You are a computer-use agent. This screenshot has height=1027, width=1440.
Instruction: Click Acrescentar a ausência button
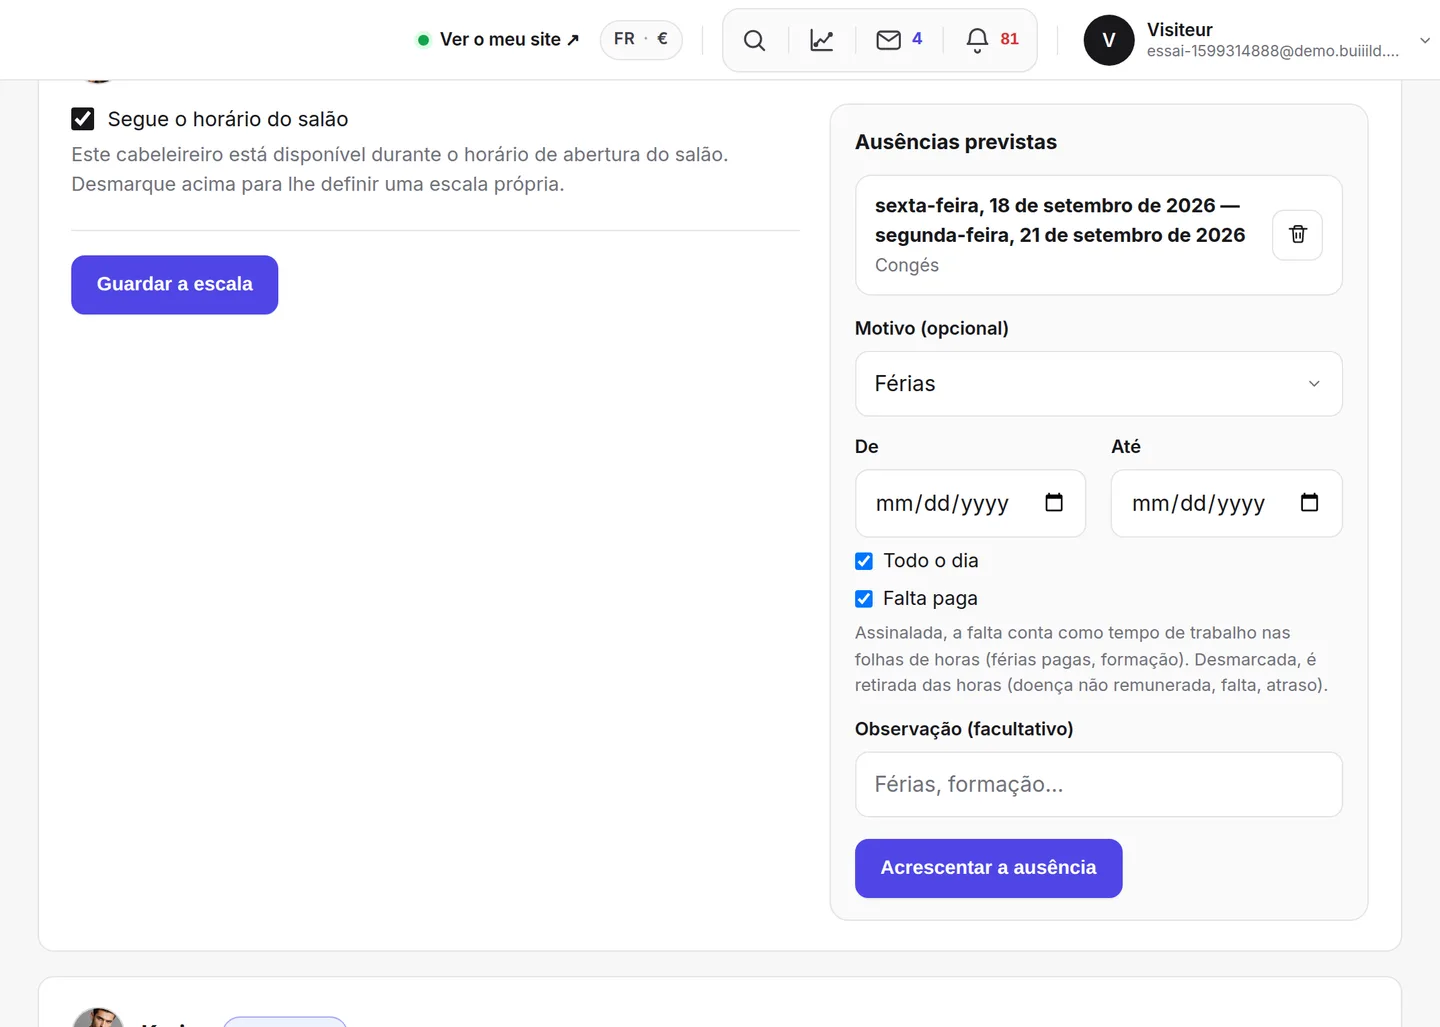(988, 868)
